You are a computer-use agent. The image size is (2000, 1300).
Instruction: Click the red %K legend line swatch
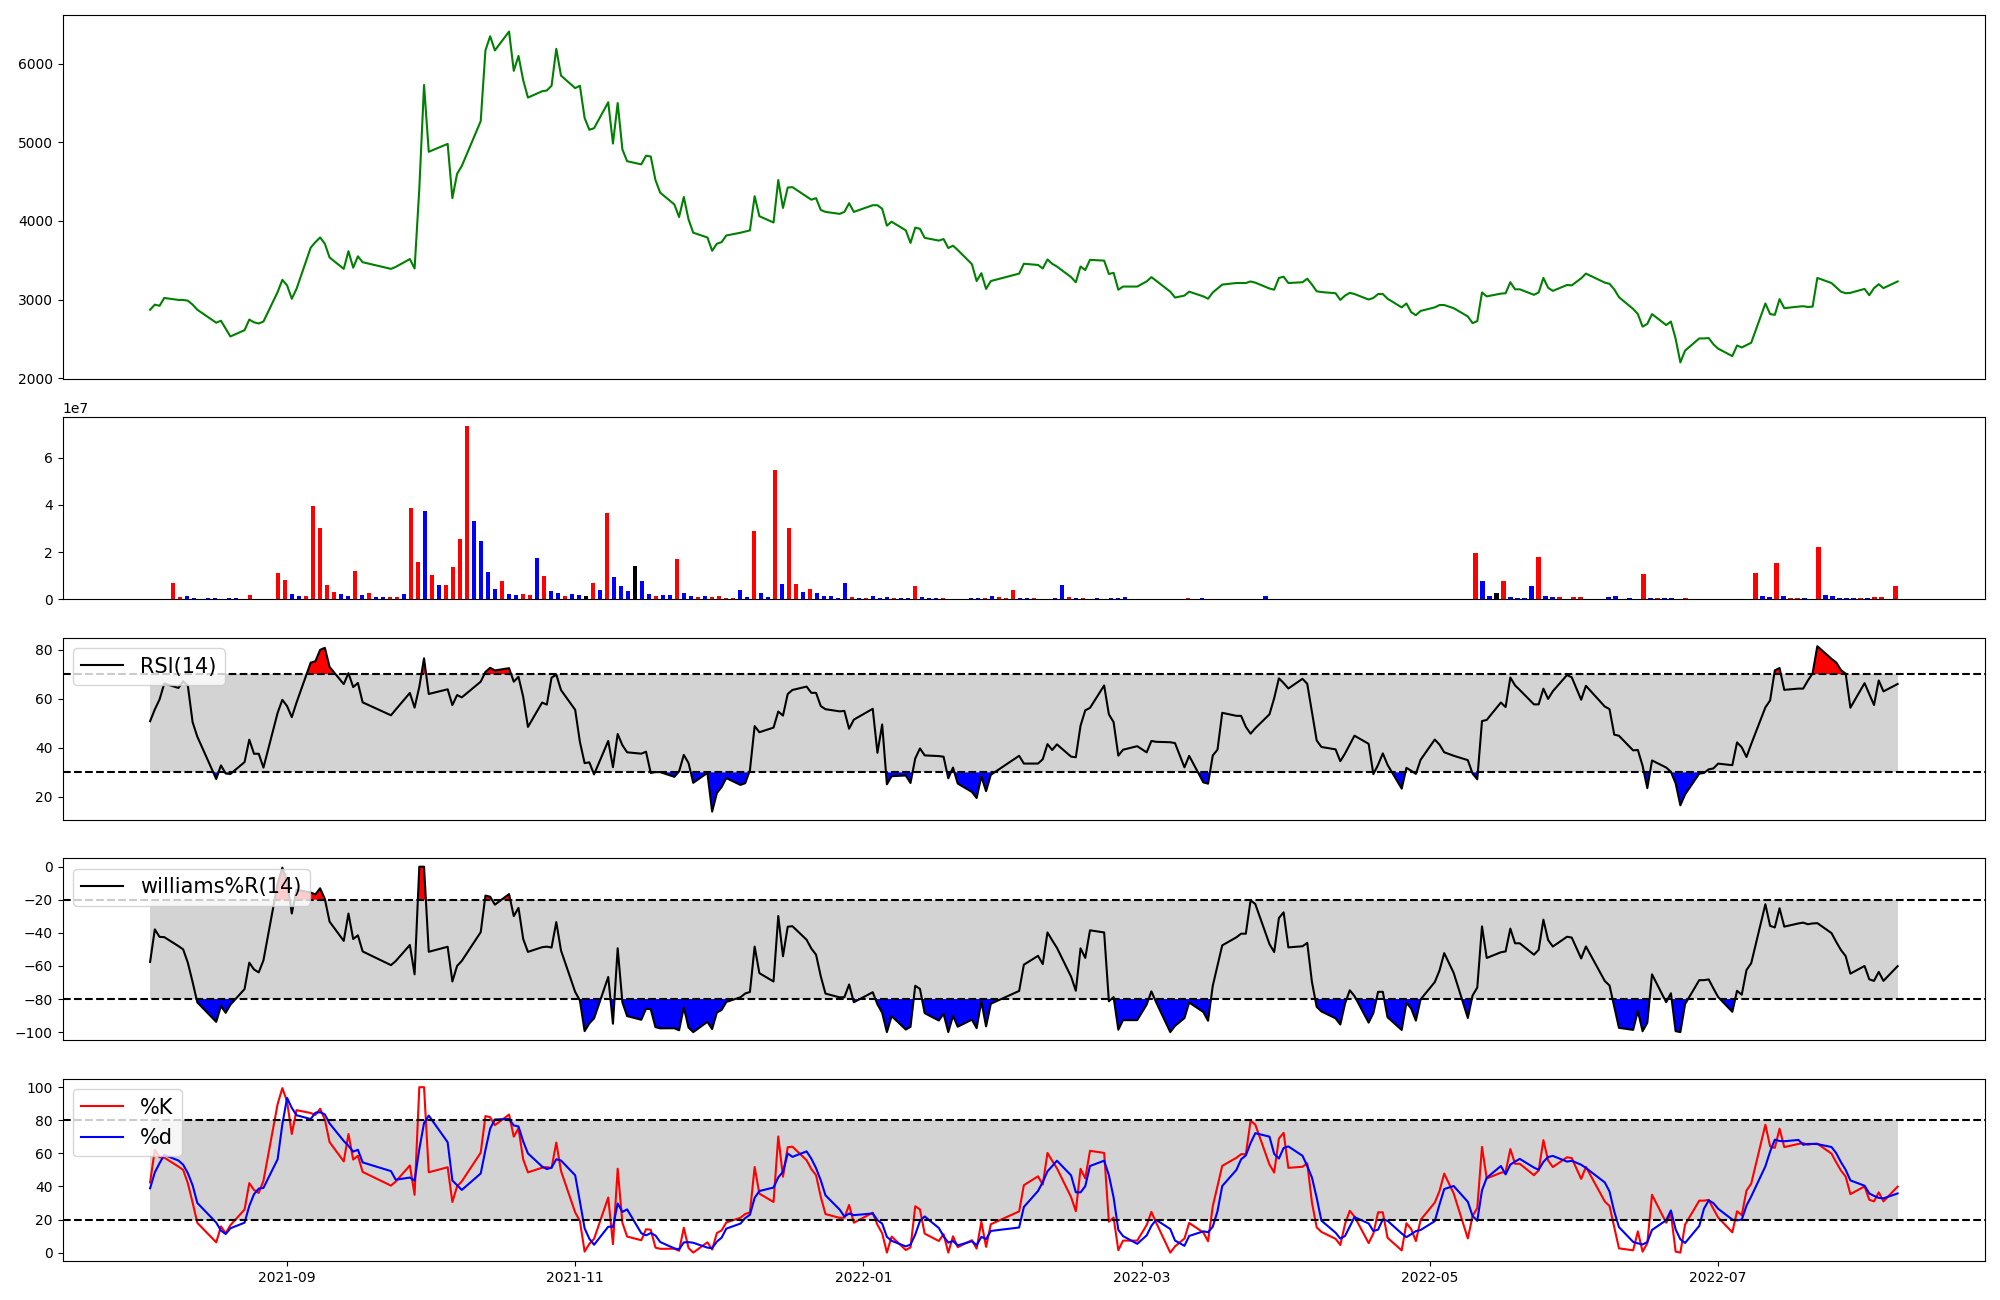(102, 1107)
